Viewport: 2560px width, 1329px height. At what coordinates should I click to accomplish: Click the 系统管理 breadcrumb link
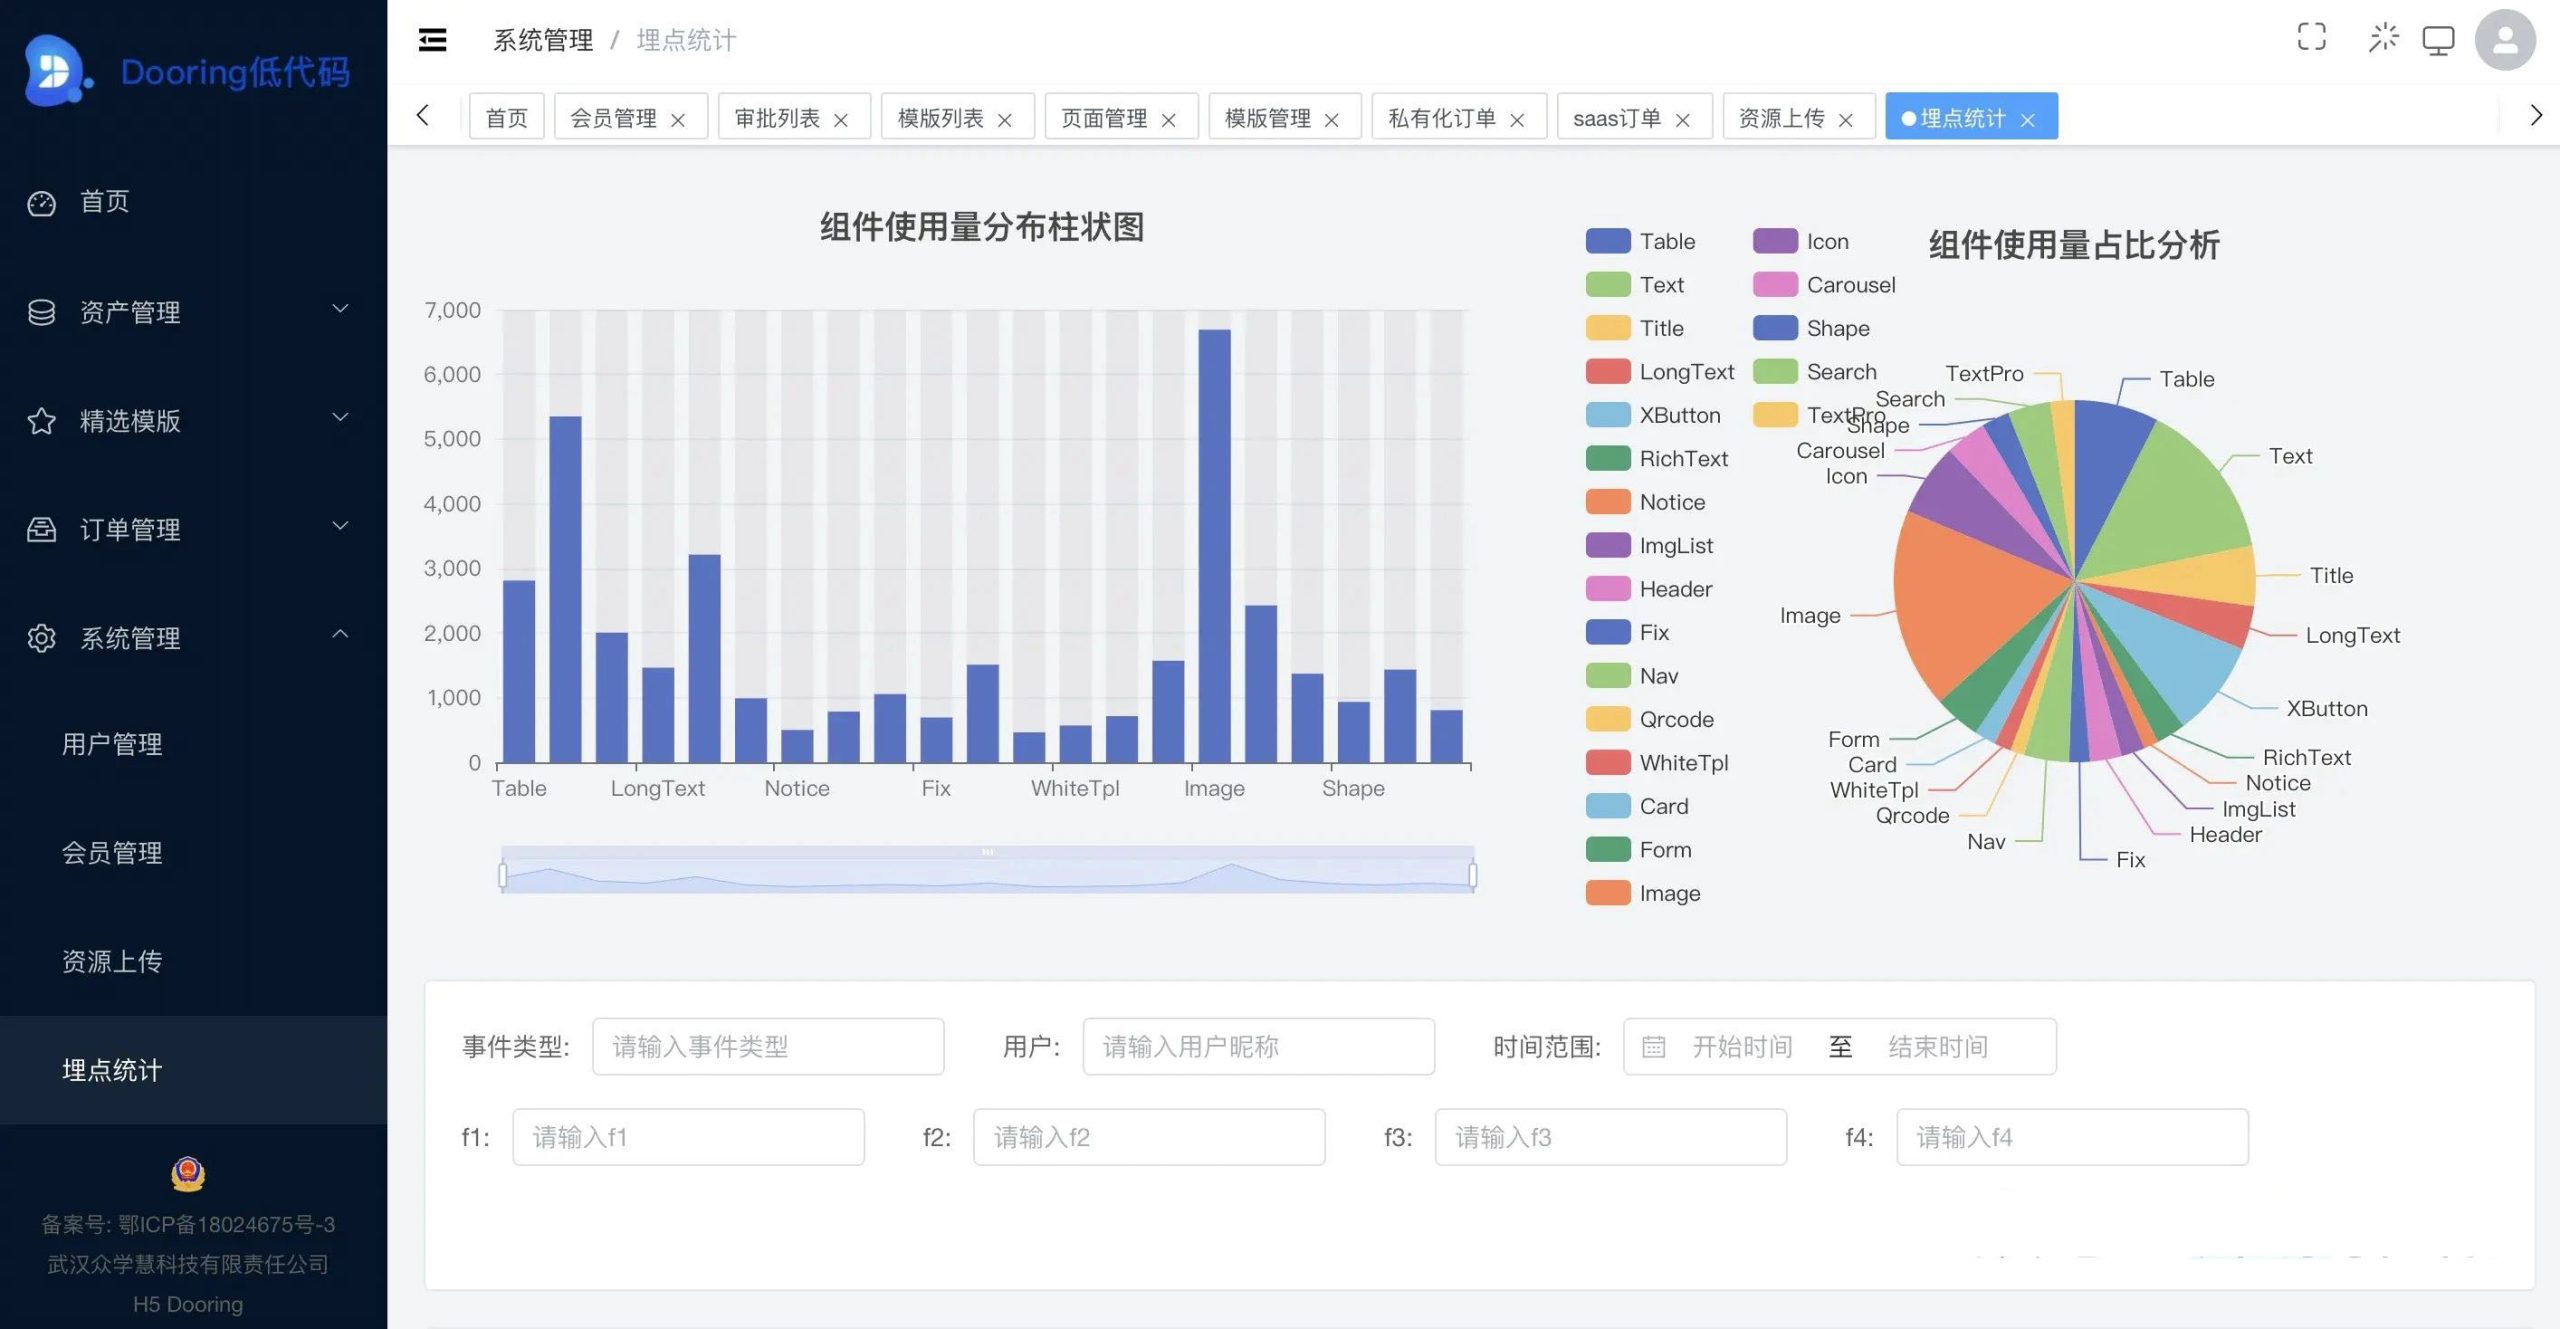pyautogui.click(x=543, y=40)
